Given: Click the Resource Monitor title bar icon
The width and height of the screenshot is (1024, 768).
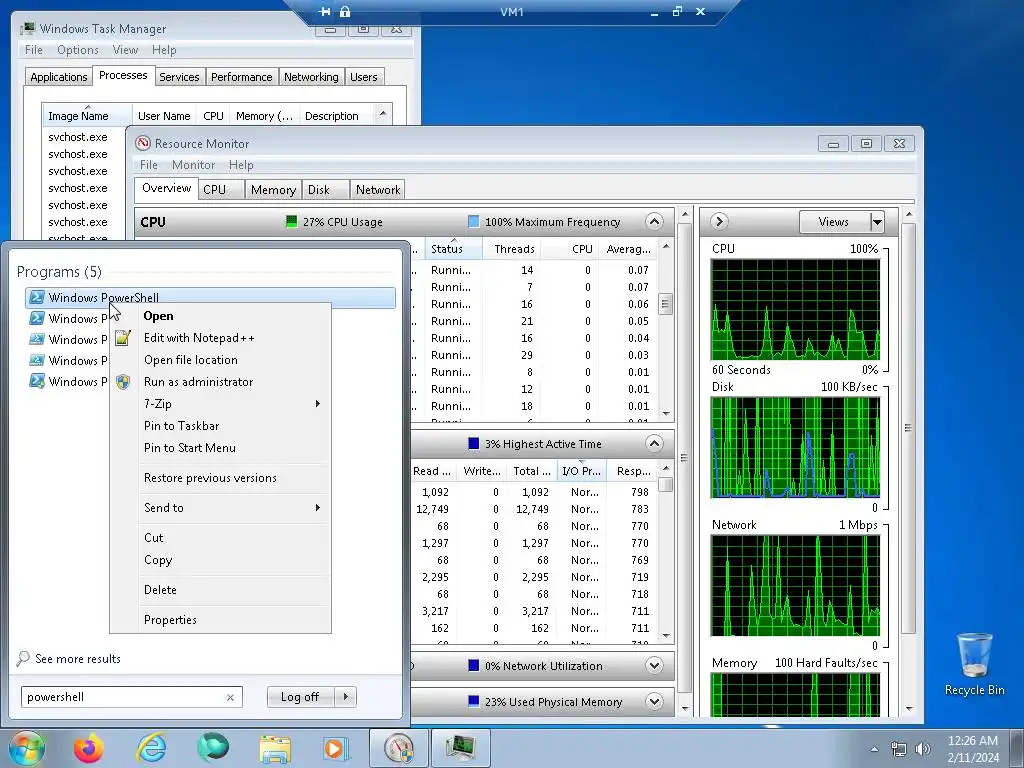Looking at the screenshot, I should (x=142, y=143).
